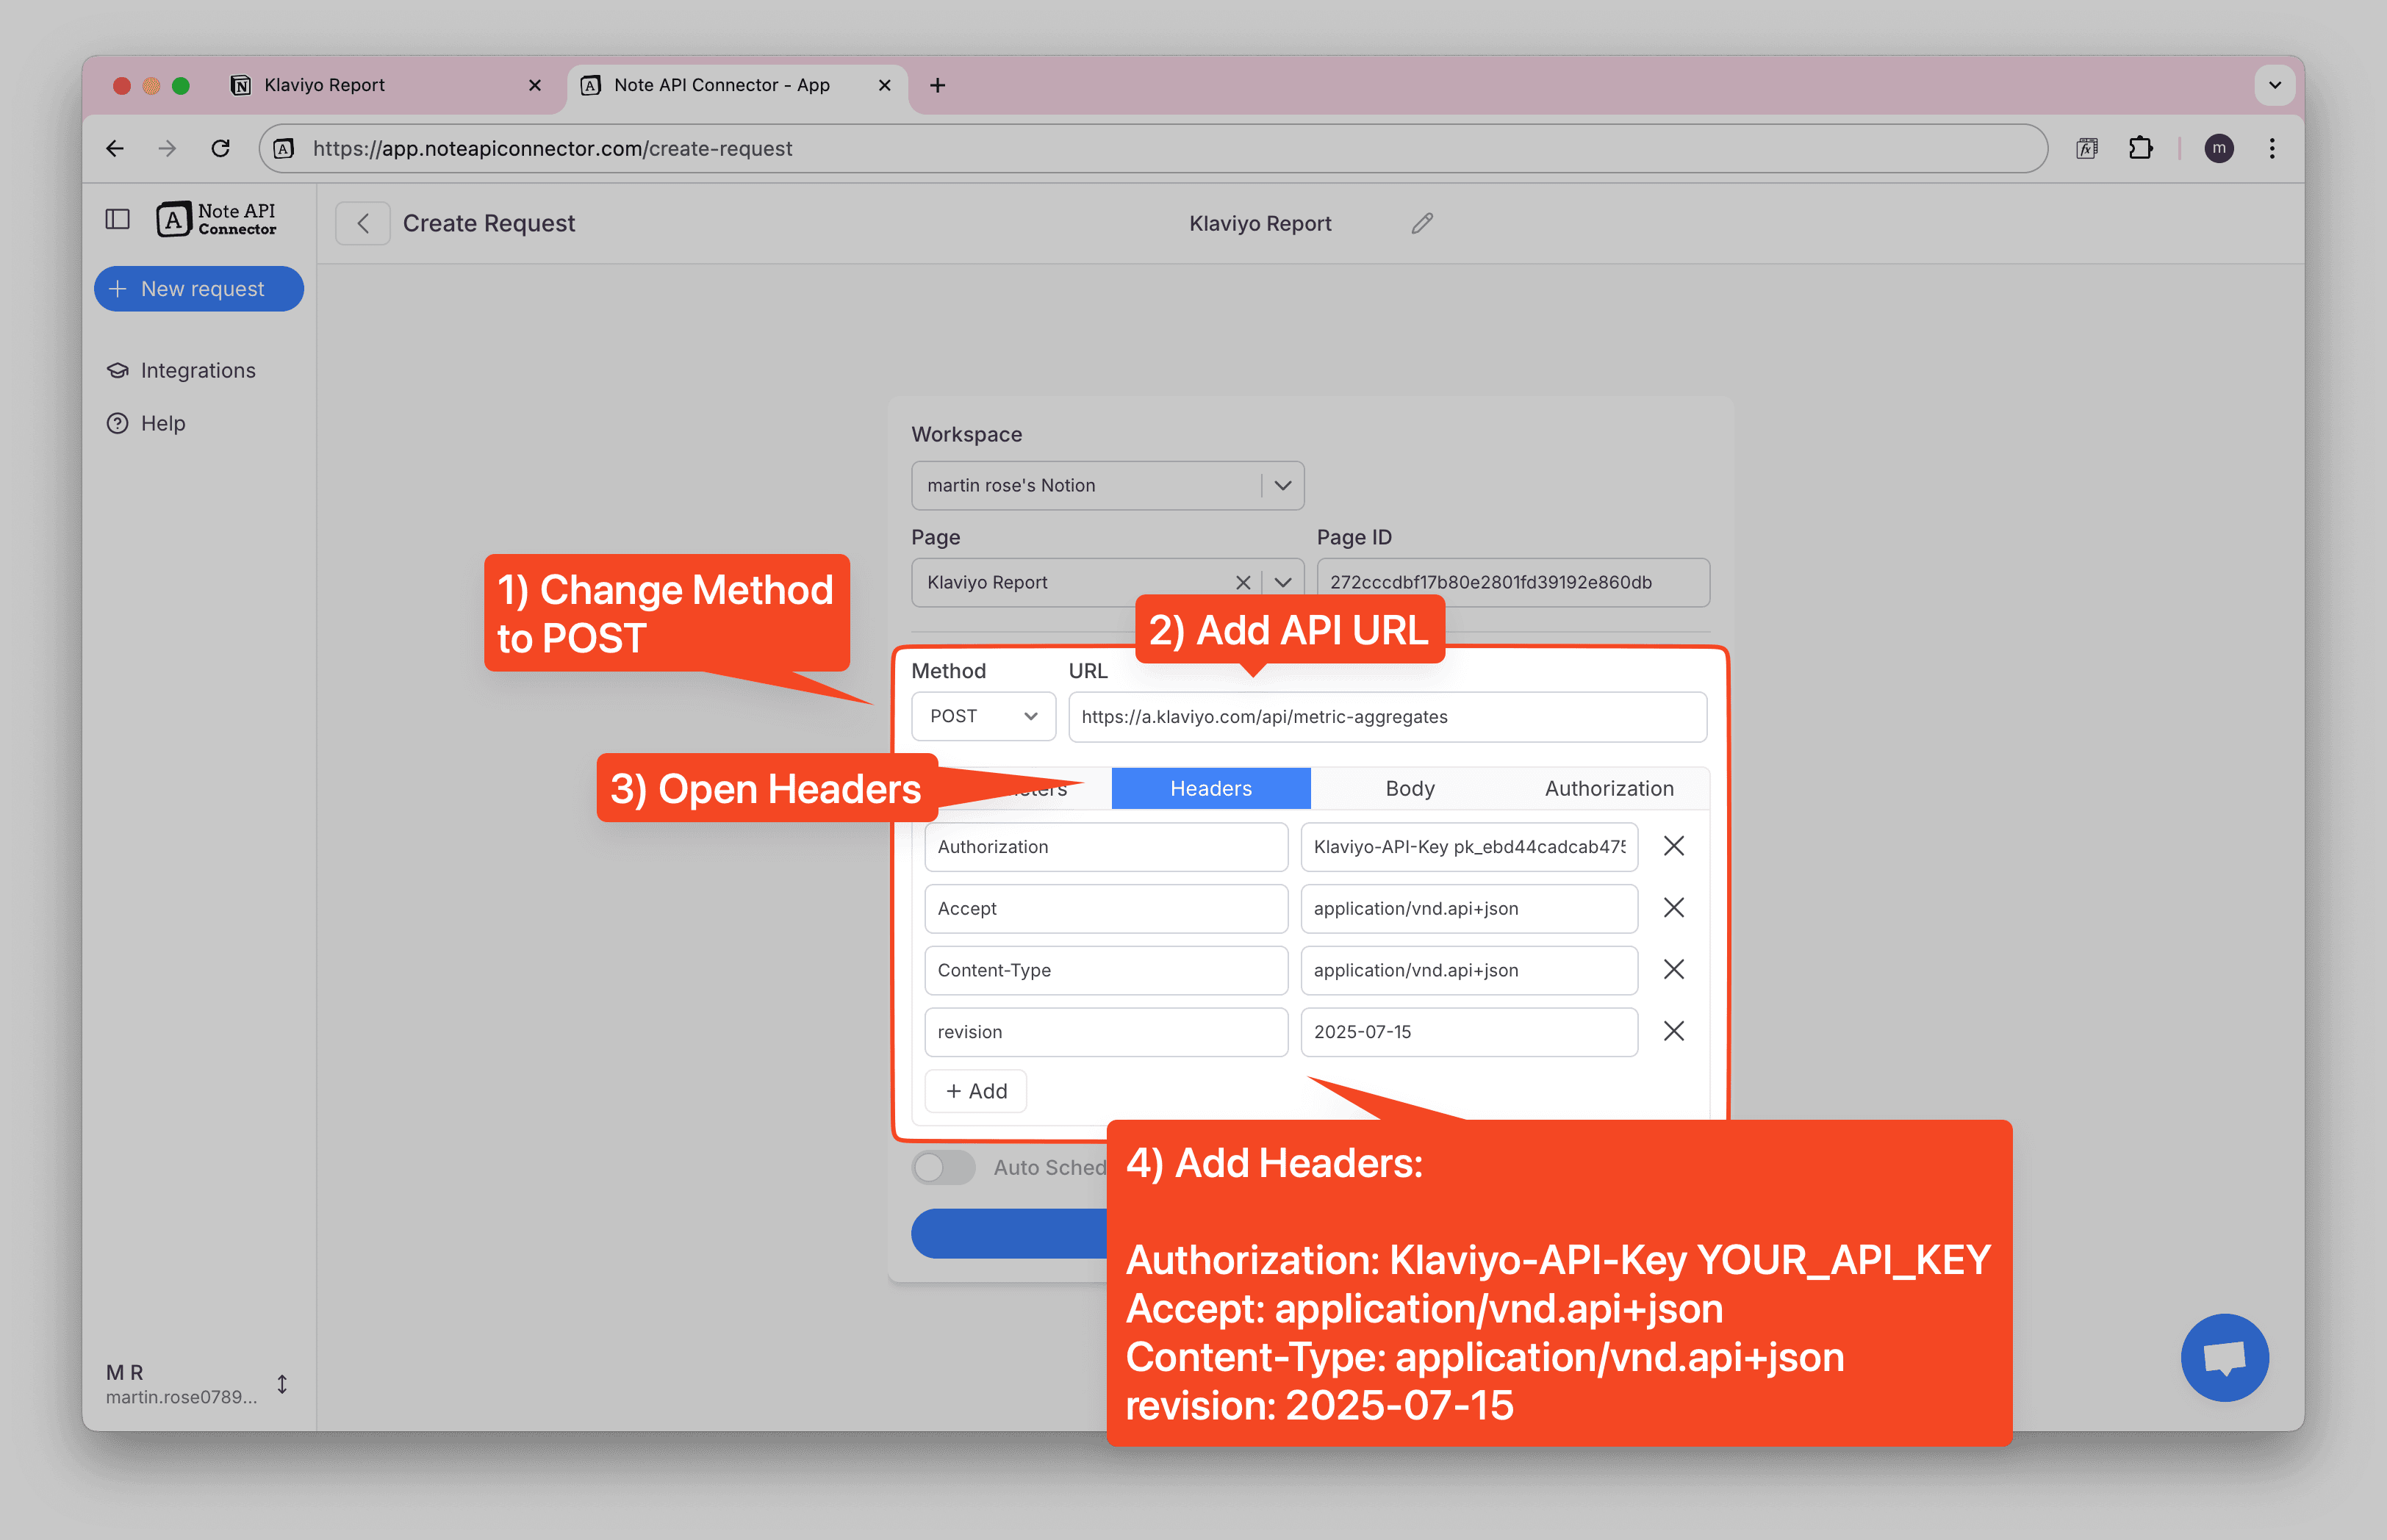Switch to the Headers tab
2387x1540 pixels.
1210,788
